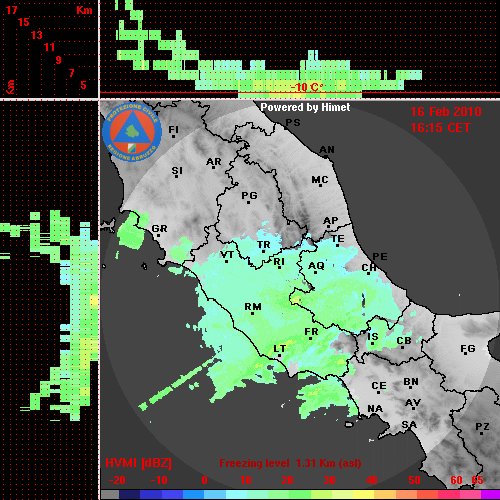Select the FI city marker
Viewport: 500px width, 500px height.
point(173,131)
